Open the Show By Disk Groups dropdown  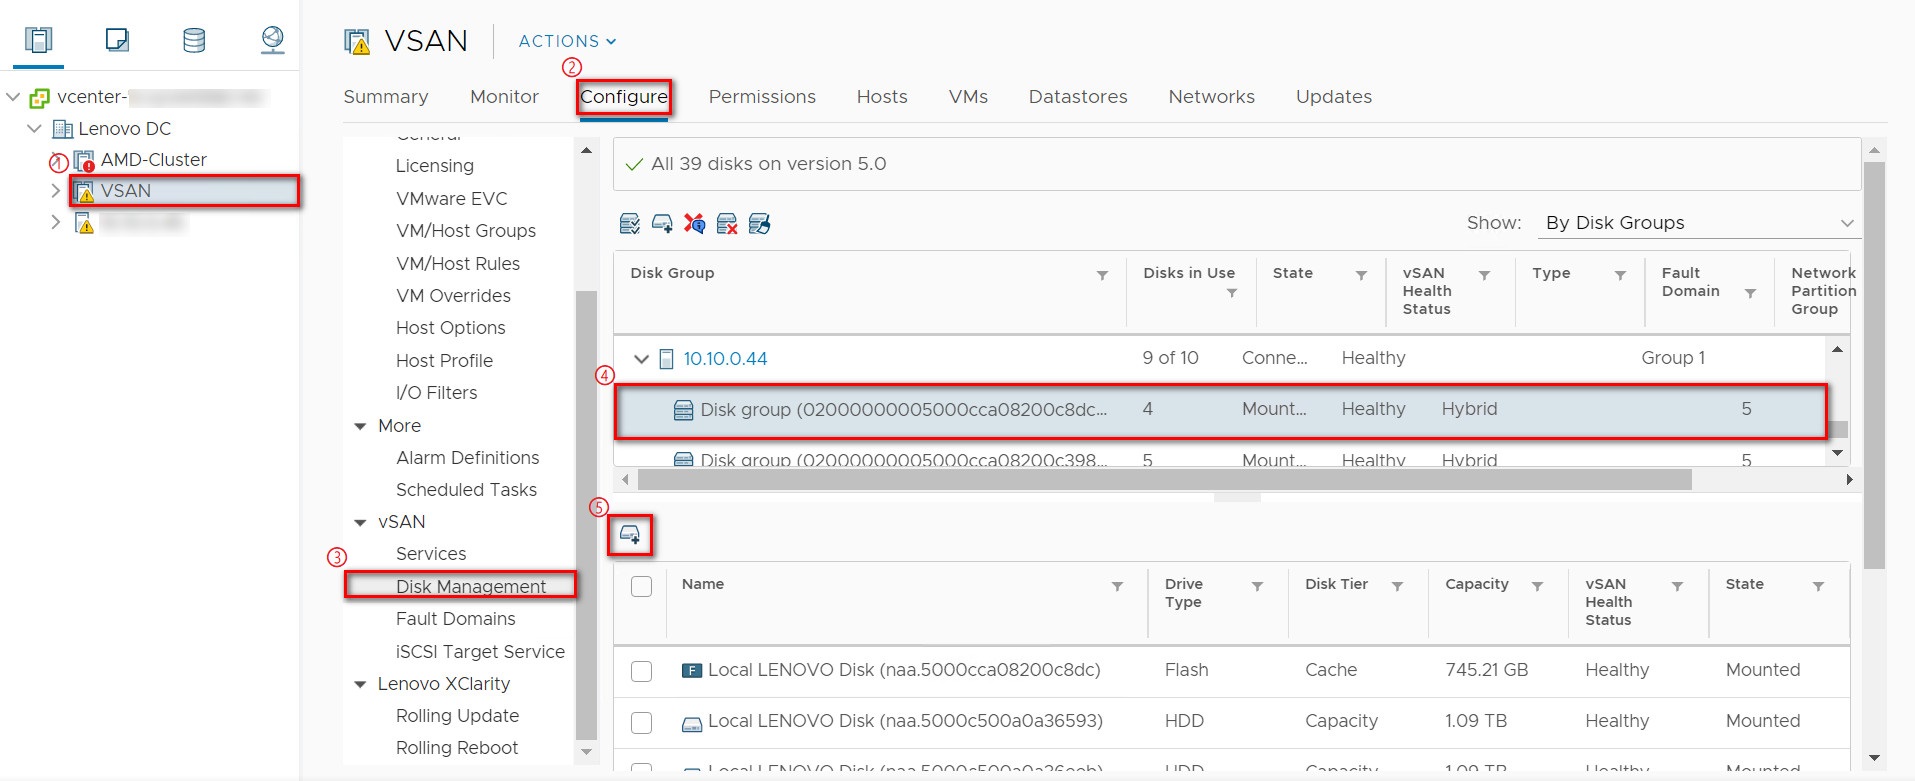pyautogui.click(x=1699, y=223)
